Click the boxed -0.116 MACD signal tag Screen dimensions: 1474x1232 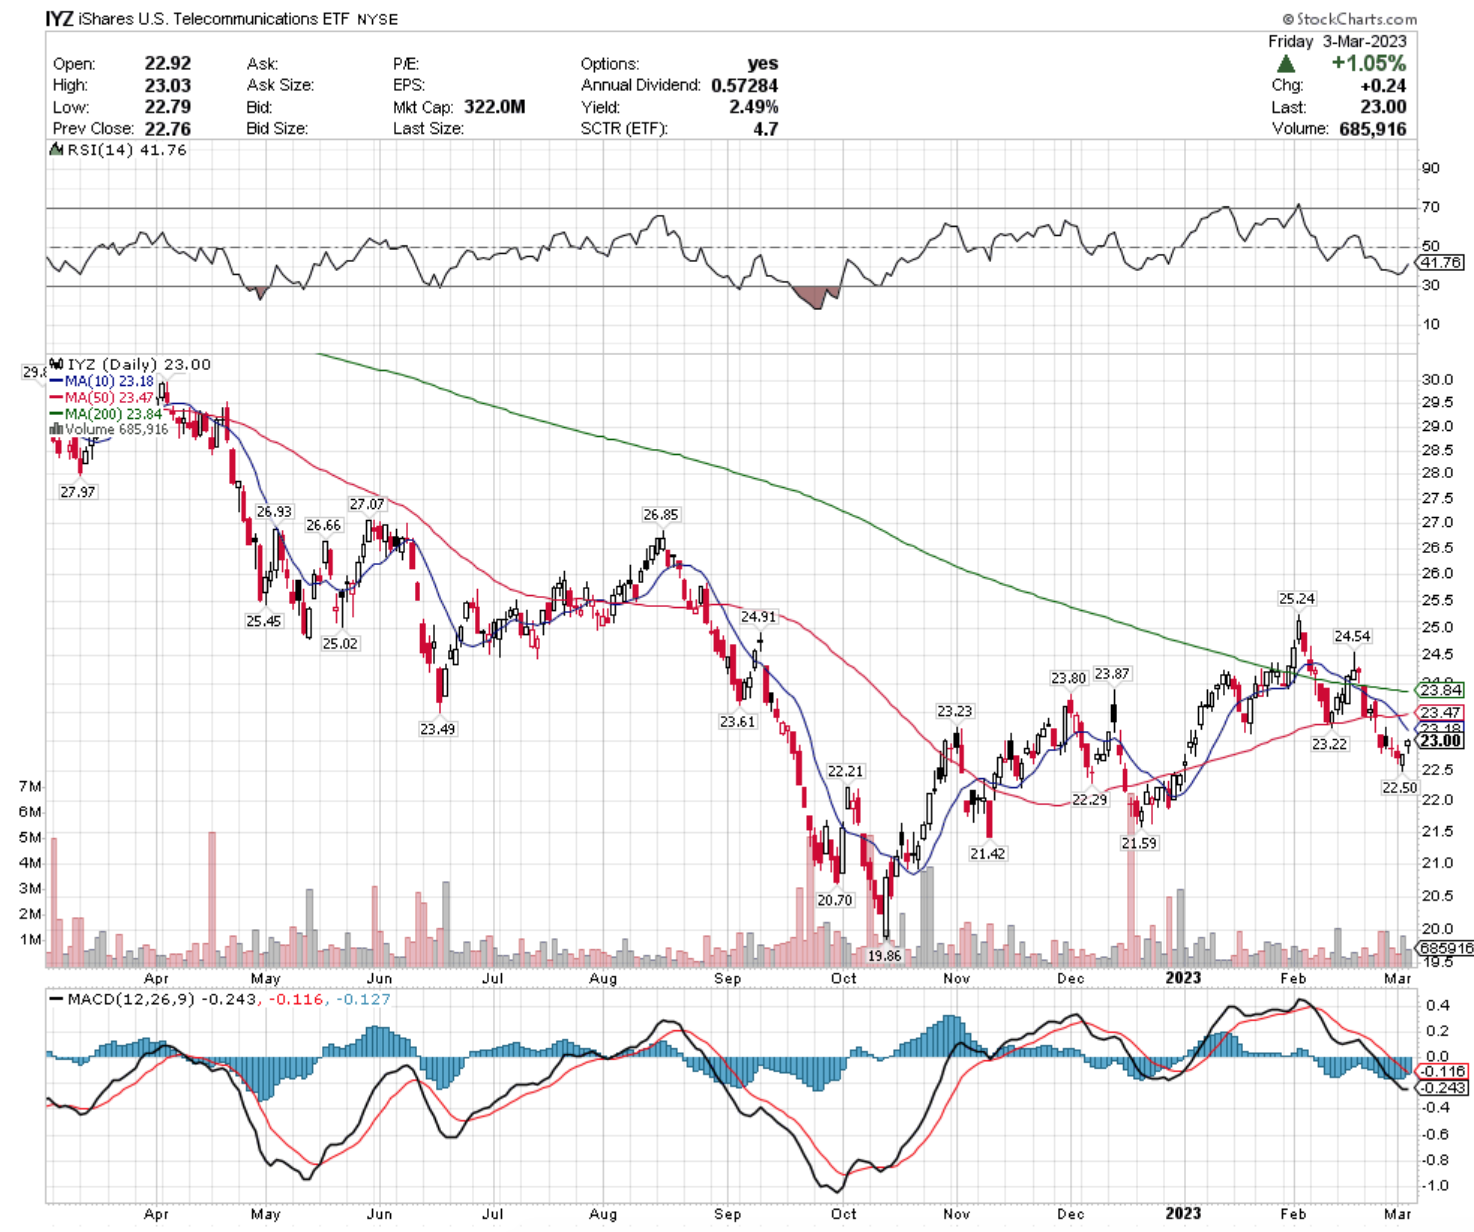click(x=1443, y=1071)
